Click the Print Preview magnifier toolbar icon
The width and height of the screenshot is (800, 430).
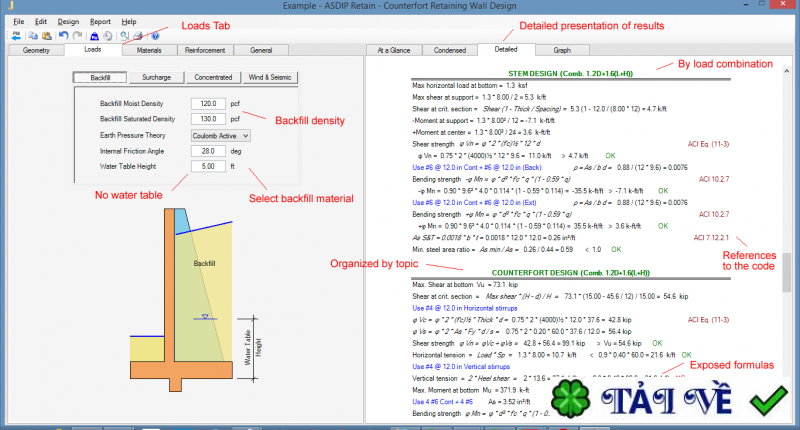click(124, 36)
